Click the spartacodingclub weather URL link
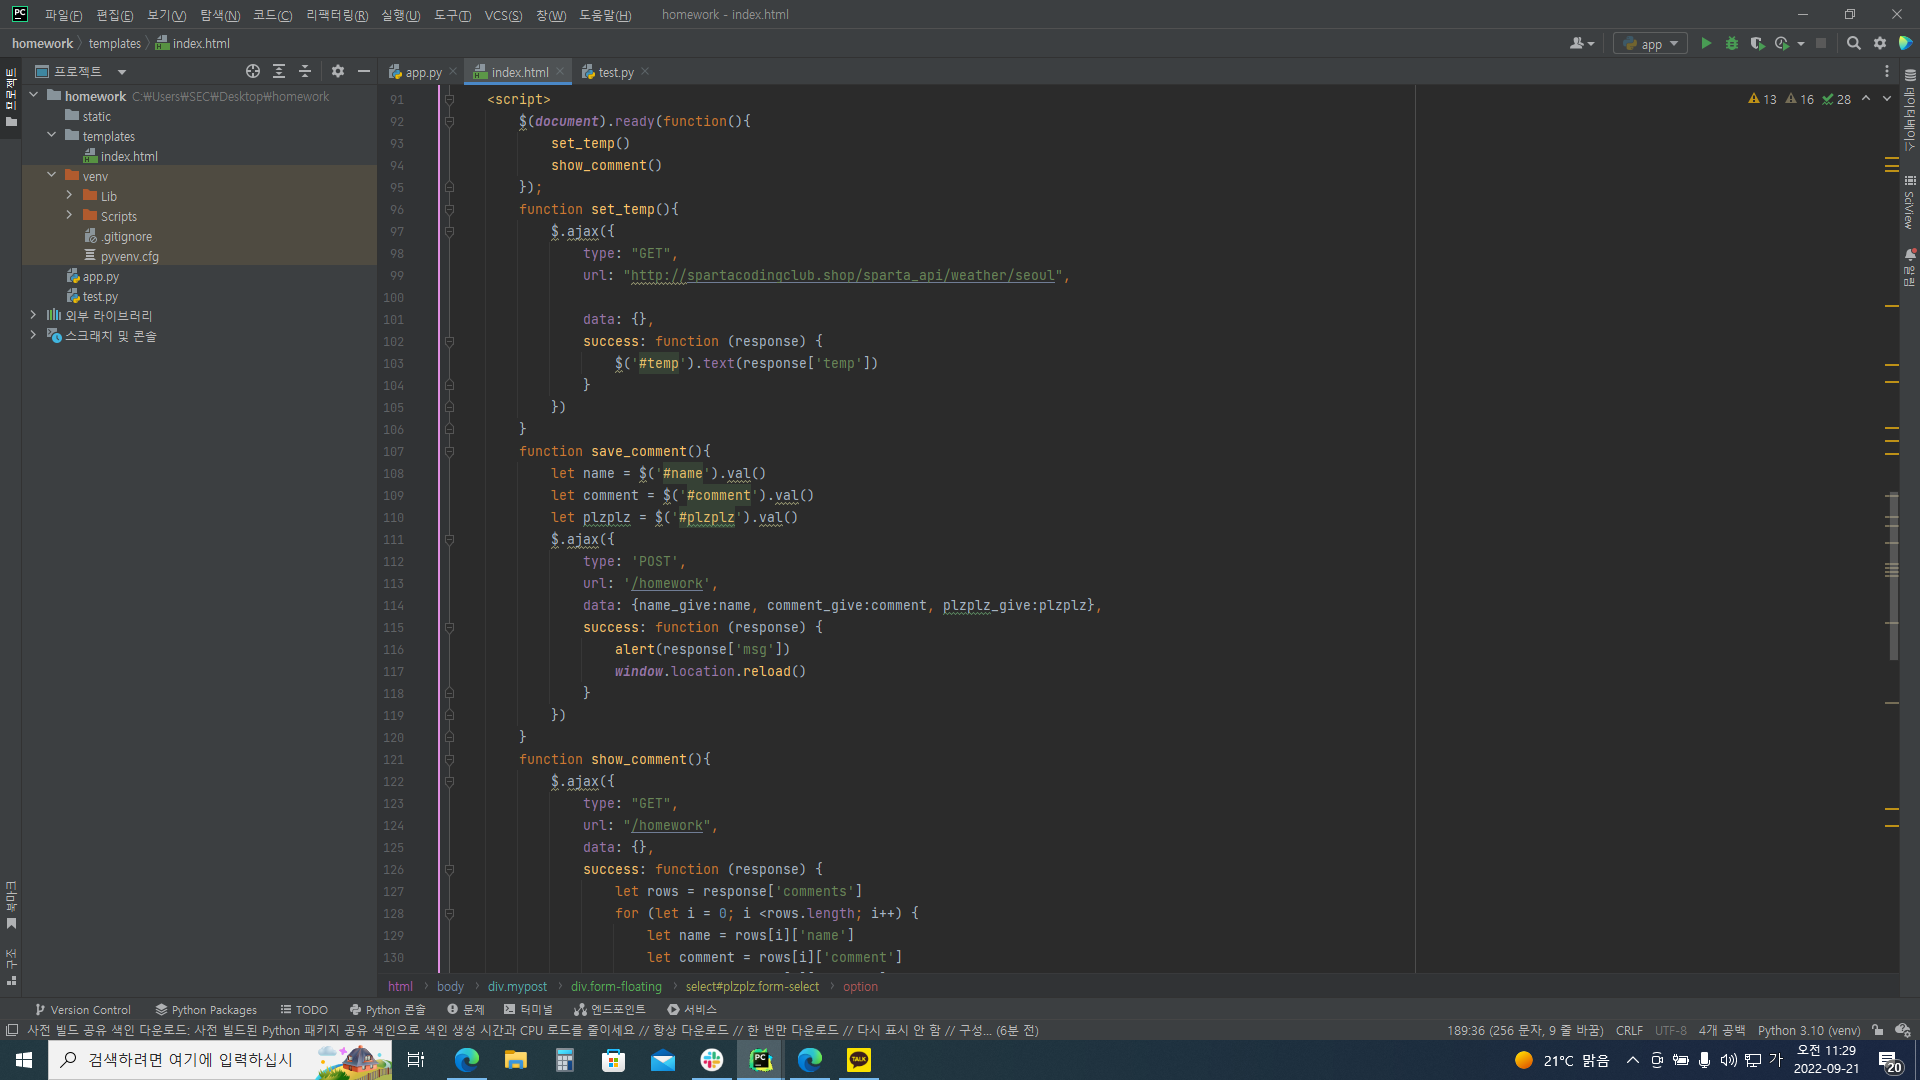The width and height of the screenshot is (1920, 1080). click(x=842, y=275)
